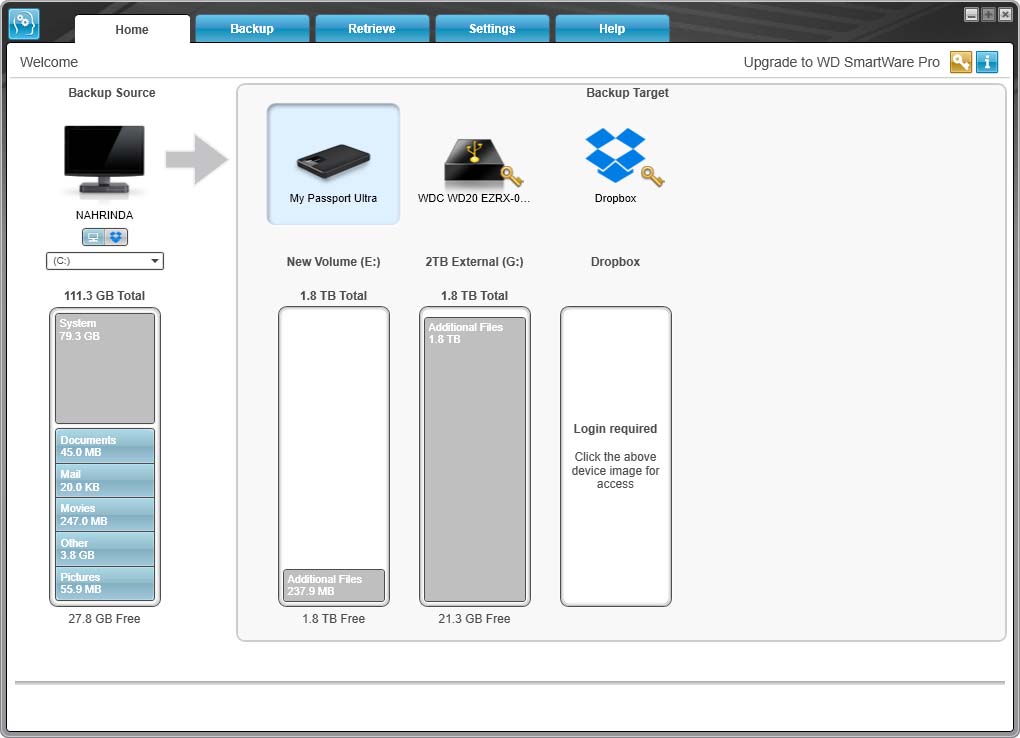
Task: Click the gray backup direction arrow
Action: click(197, 160)
